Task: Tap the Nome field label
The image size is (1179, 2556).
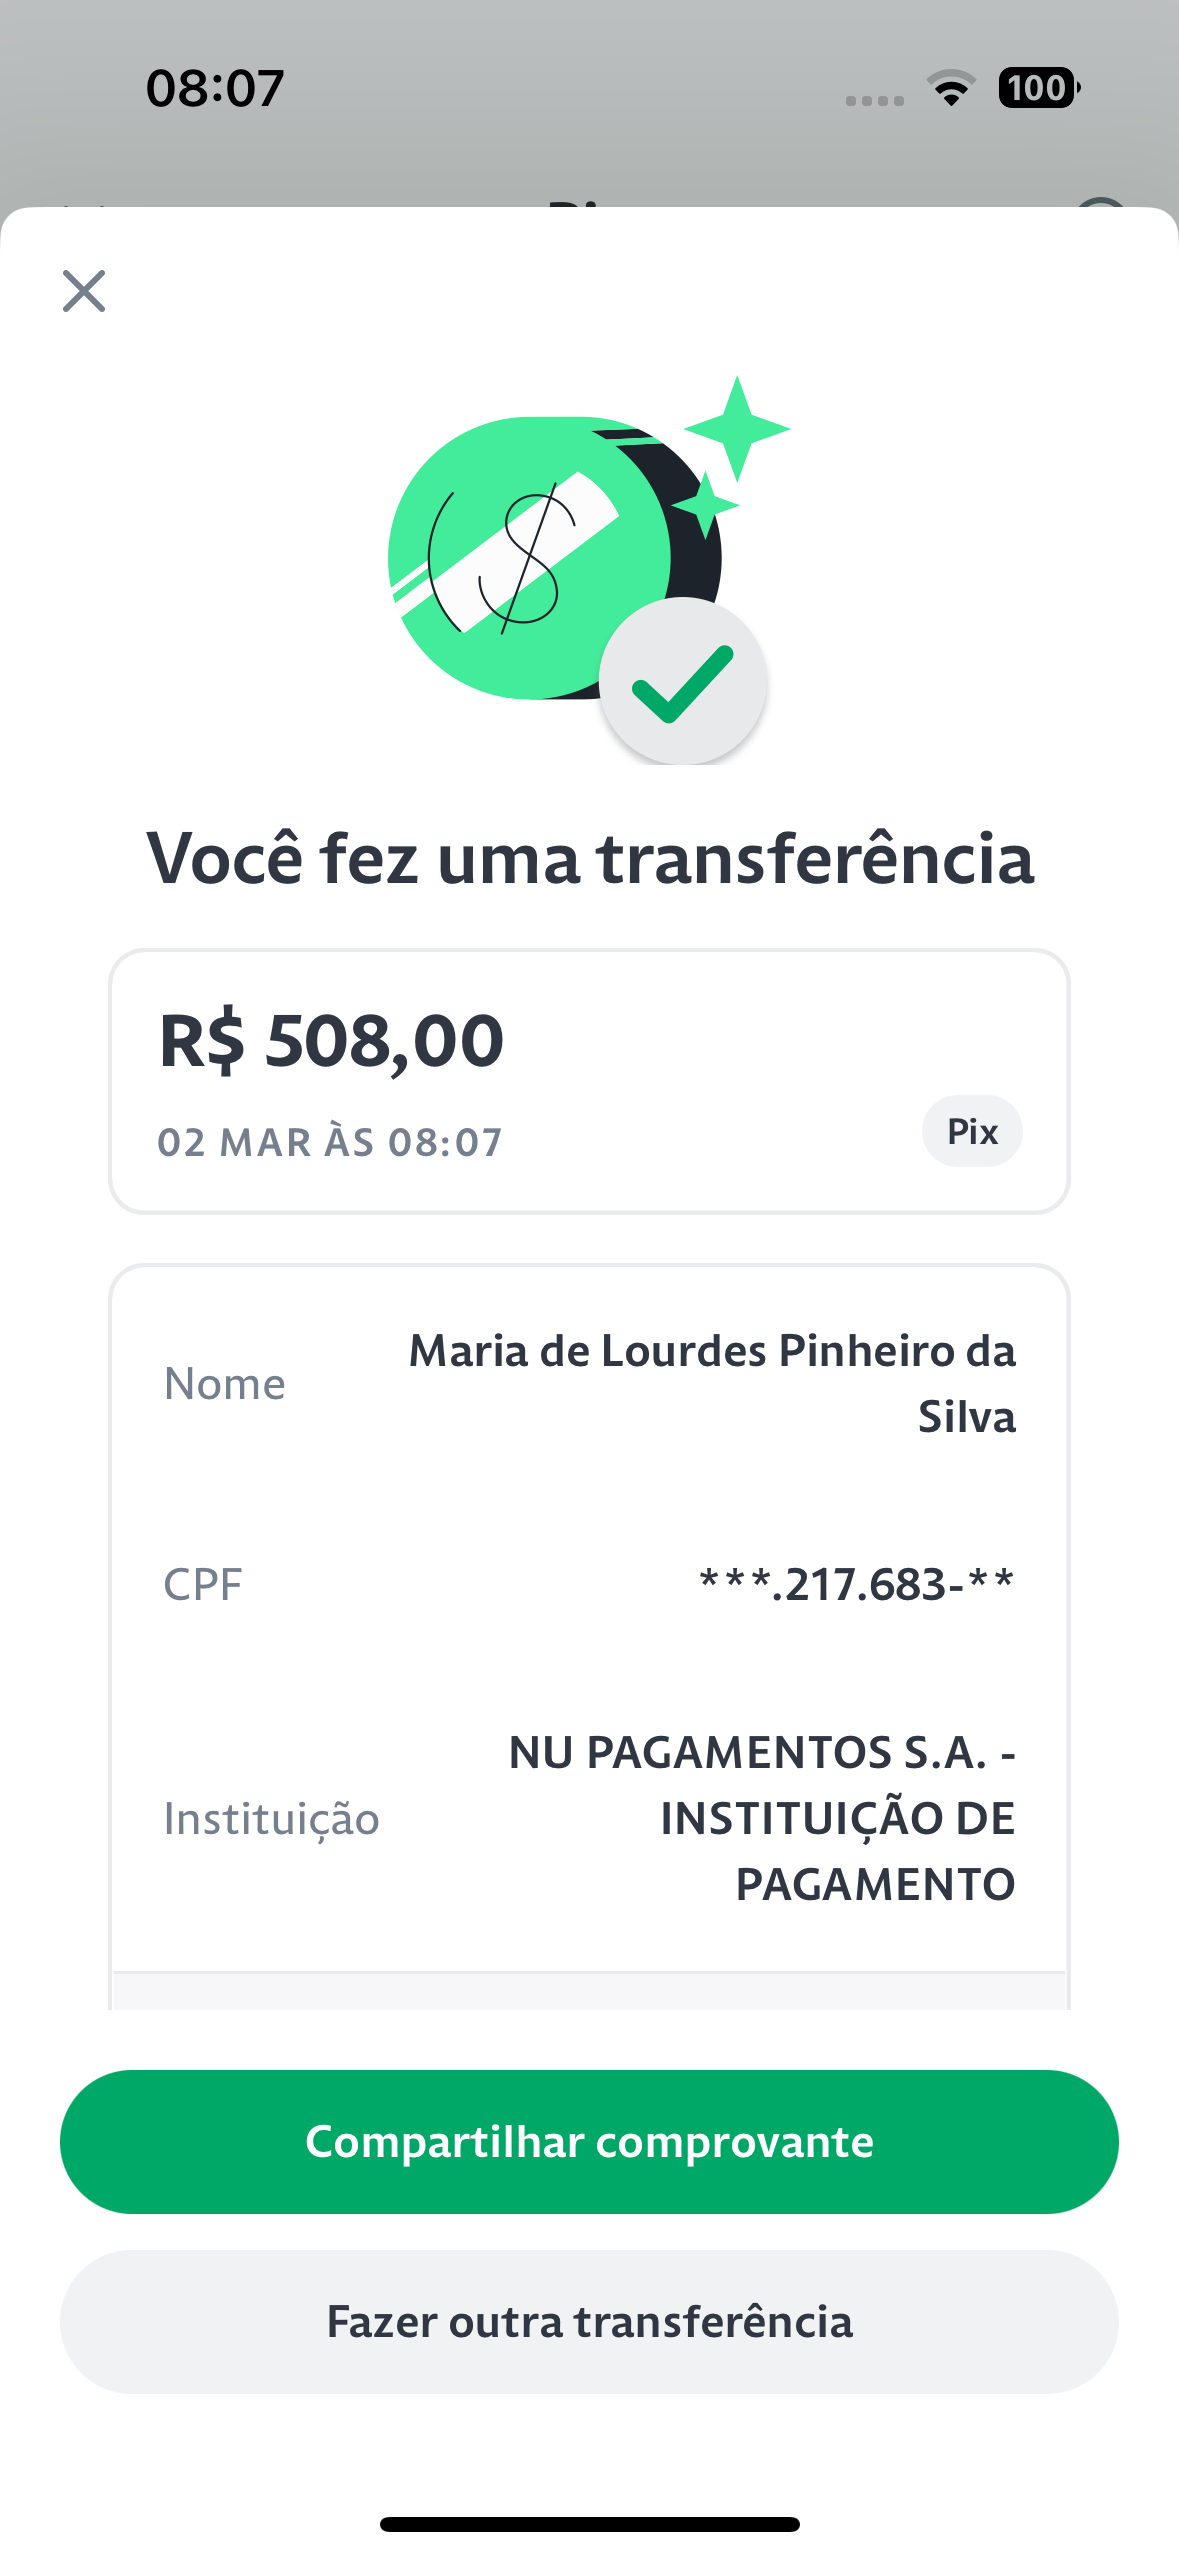Action: (225, 1384)
